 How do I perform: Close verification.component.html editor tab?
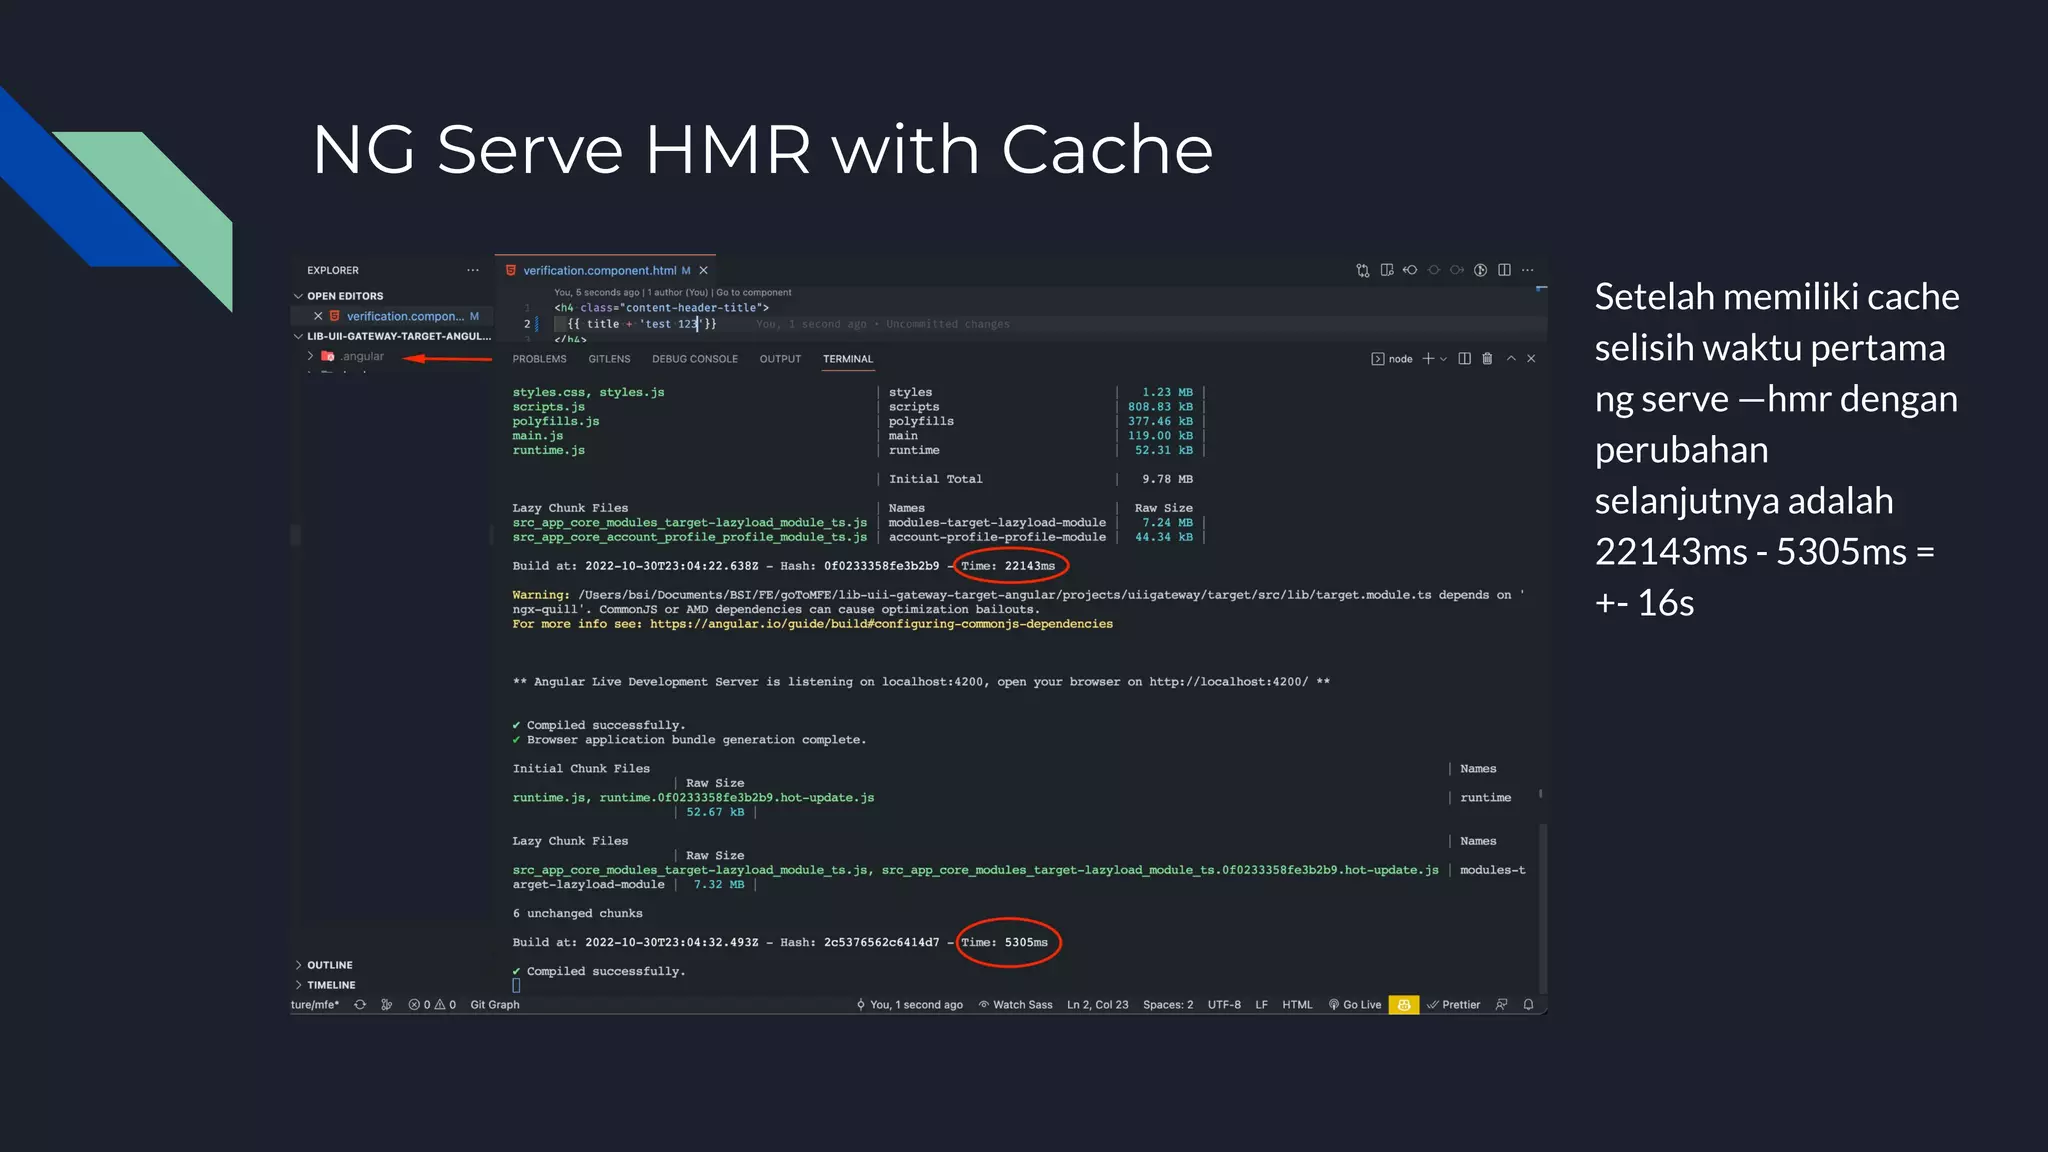pyautogui.click(x=704, y=270)
